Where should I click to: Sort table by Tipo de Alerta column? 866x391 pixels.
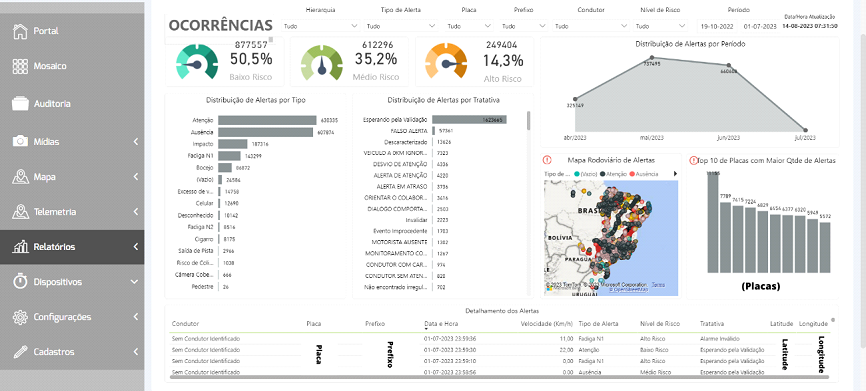[x=598, y=324]
